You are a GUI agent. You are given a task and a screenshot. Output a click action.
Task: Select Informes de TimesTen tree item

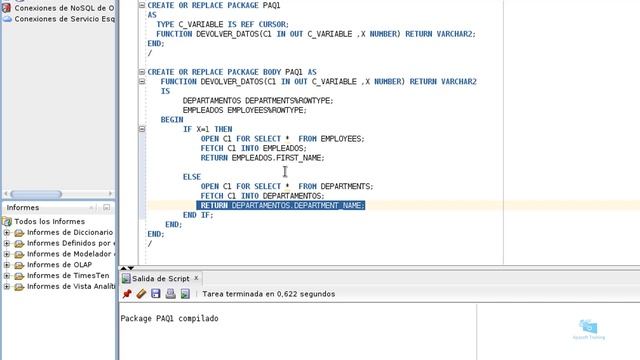pos(68,276)
